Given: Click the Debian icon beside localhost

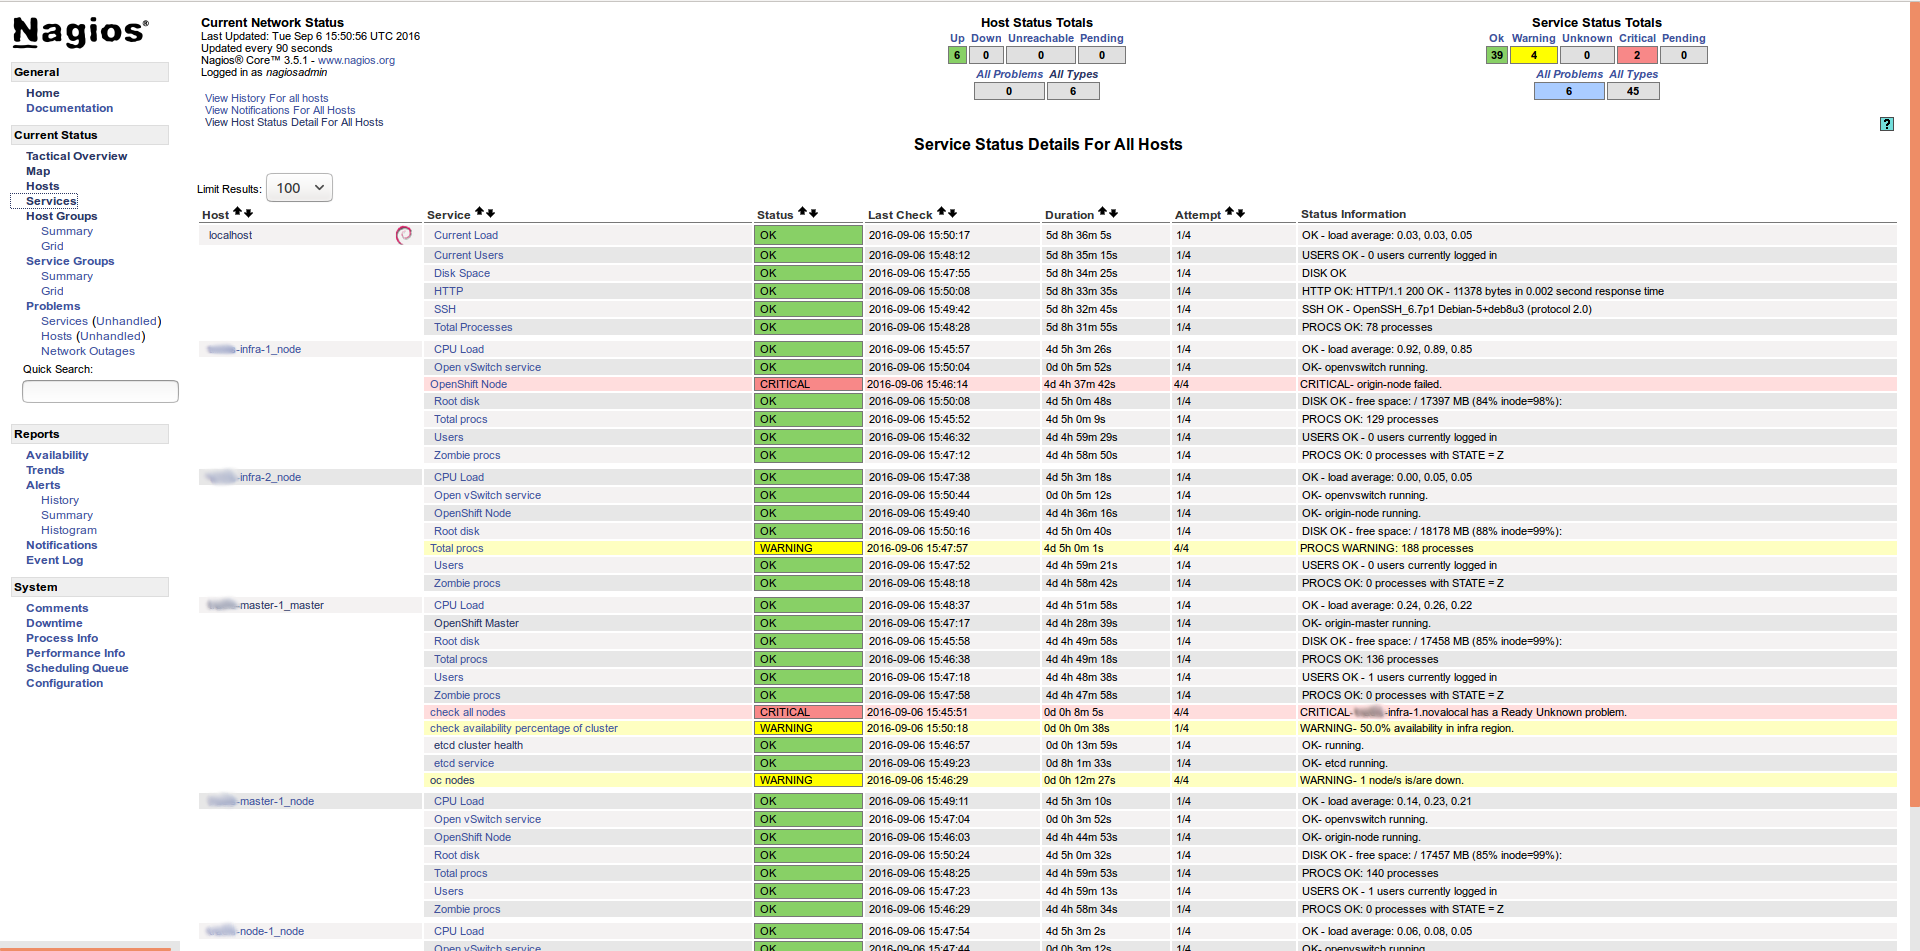Looking at the screenshot, I should [x=404, y=235].
